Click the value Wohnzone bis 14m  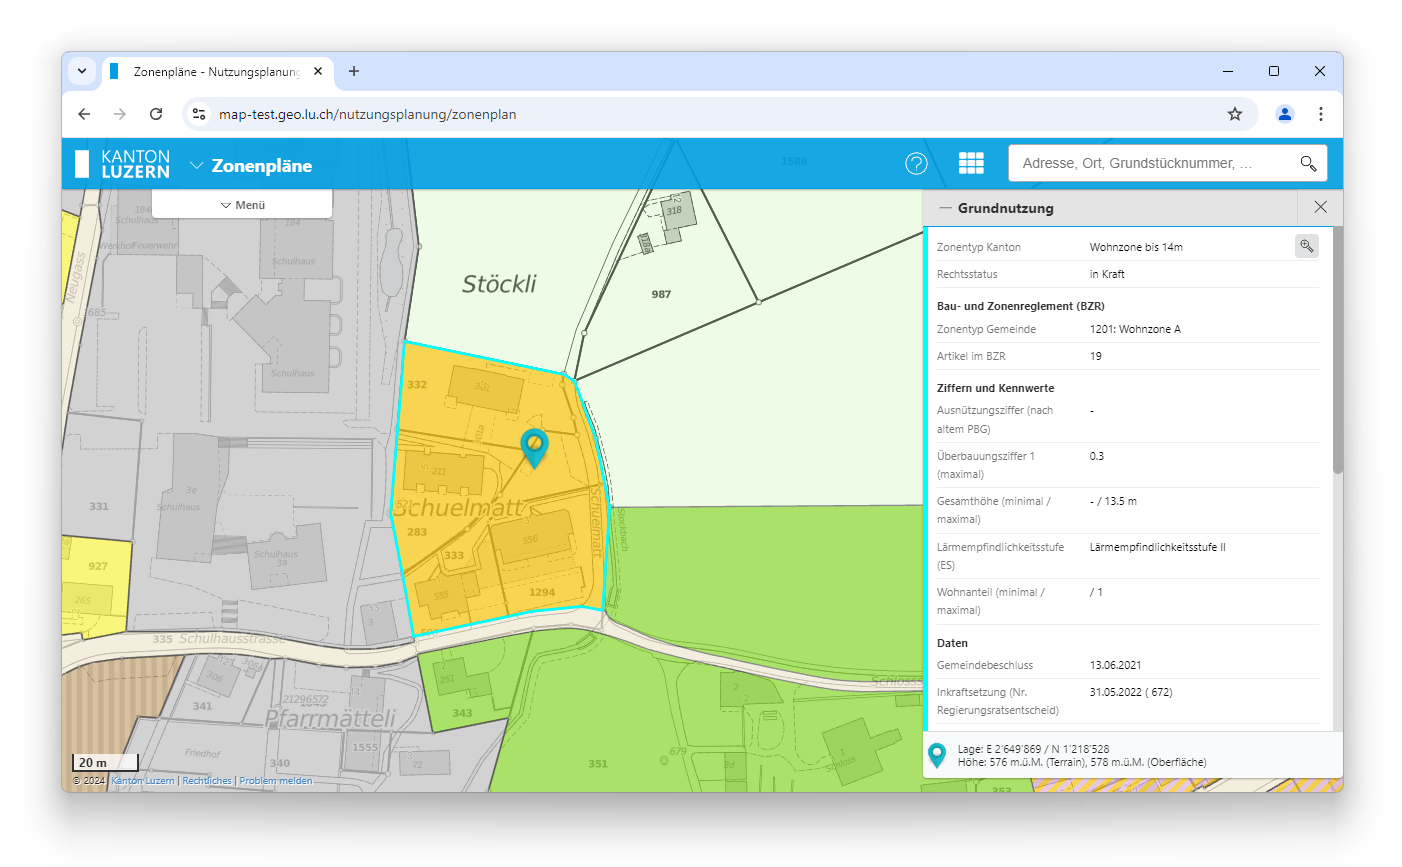pos(1136,247)
